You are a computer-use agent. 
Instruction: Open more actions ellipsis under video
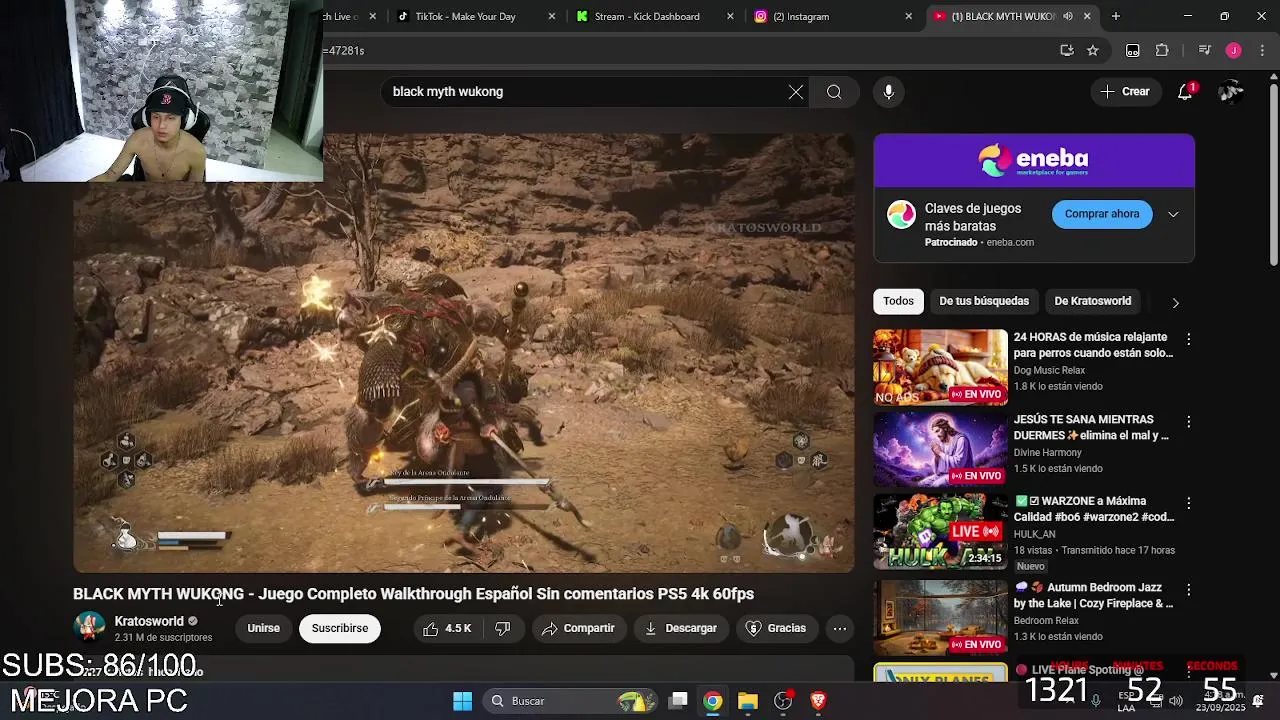(840, 628)
